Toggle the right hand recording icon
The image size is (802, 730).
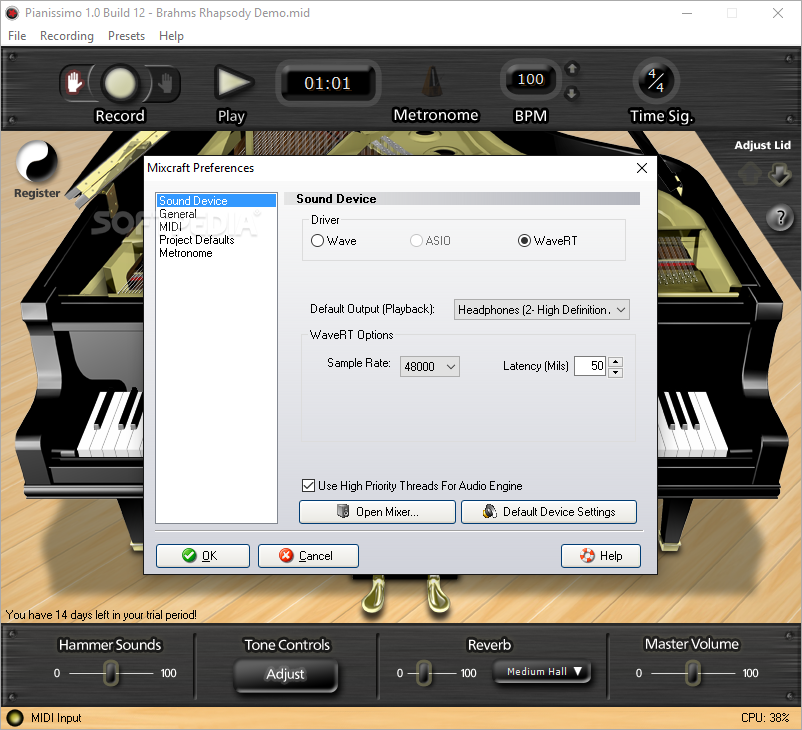click(x=165, y=82)
